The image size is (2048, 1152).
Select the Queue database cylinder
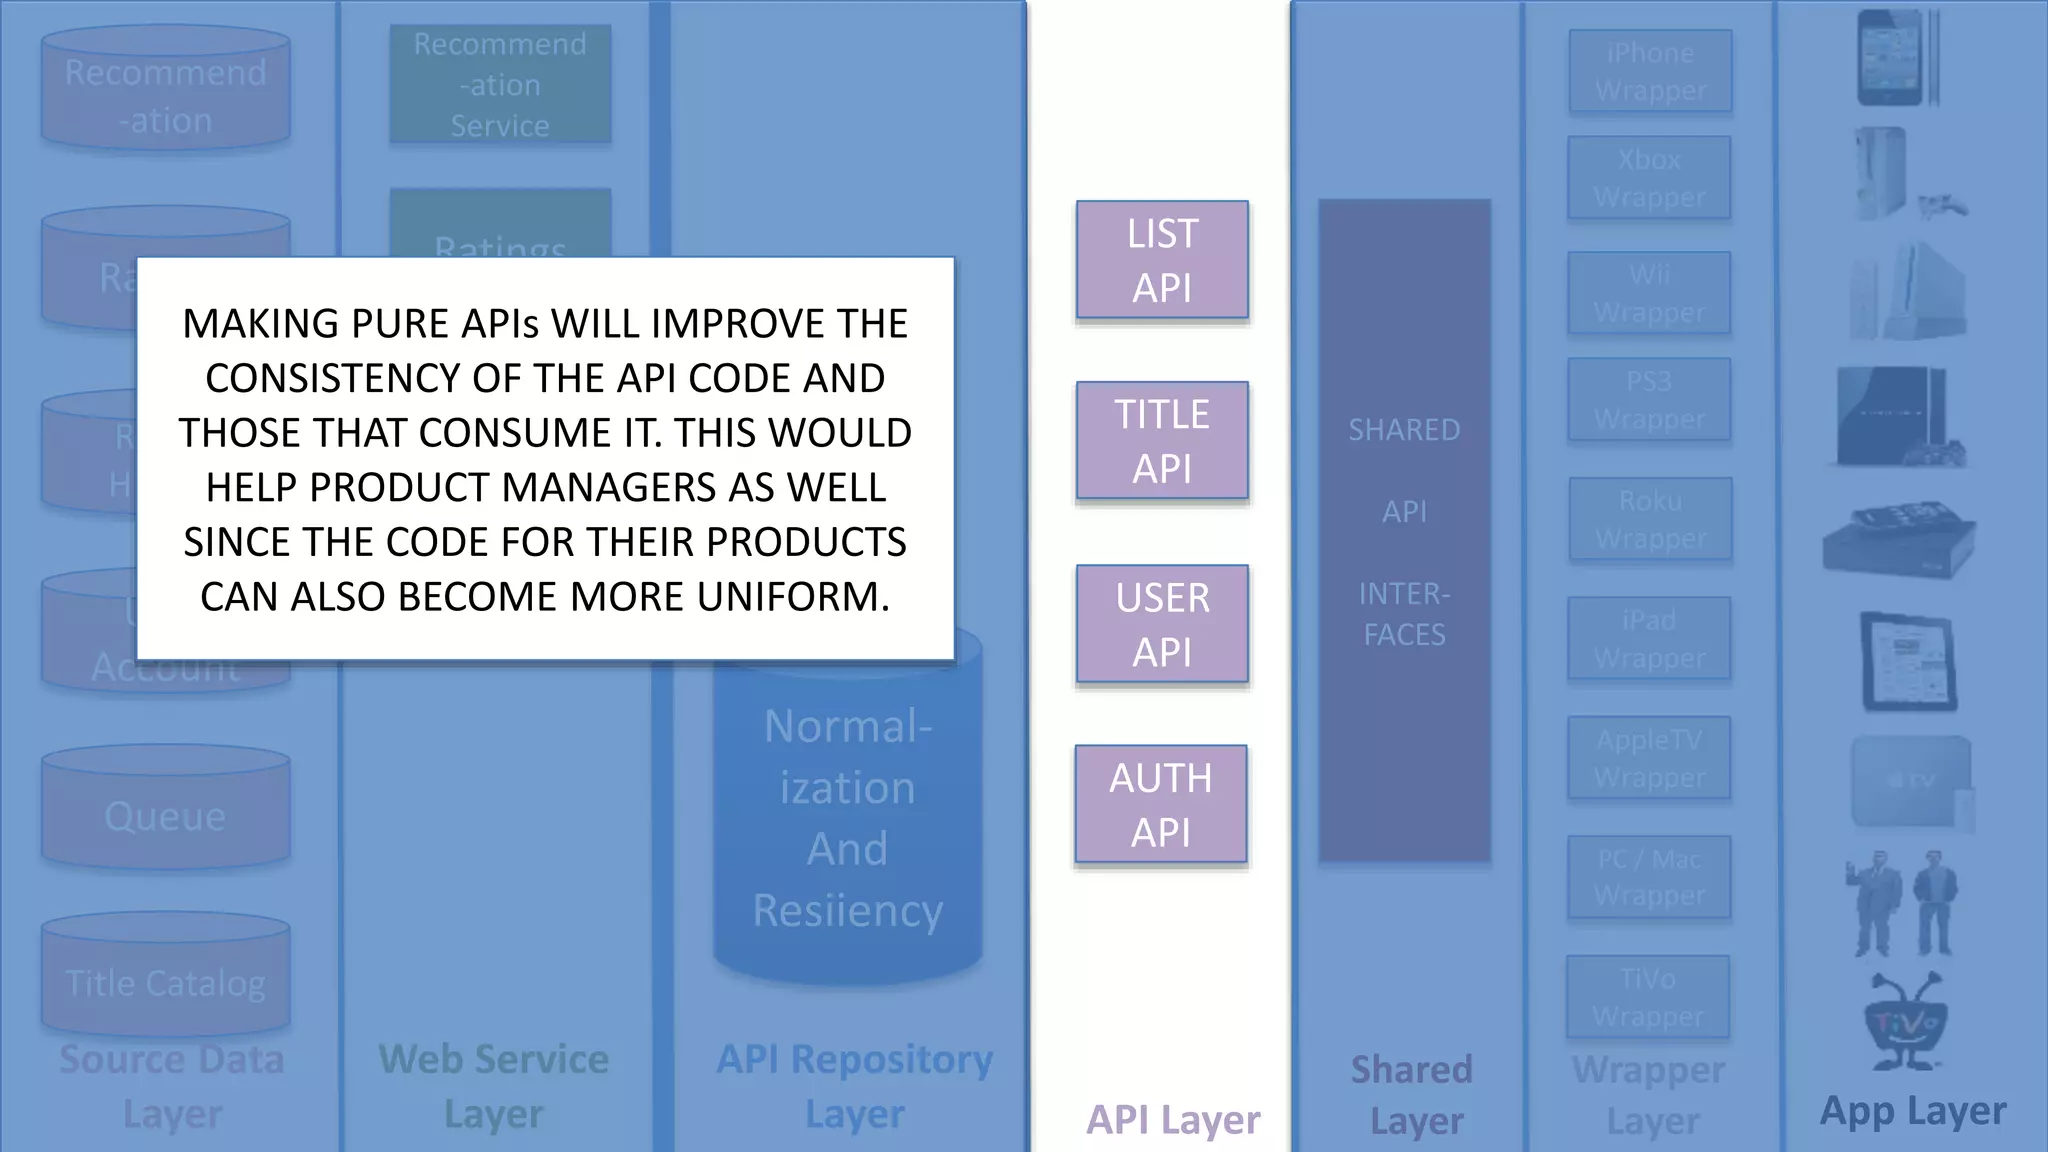pos(166,808)
